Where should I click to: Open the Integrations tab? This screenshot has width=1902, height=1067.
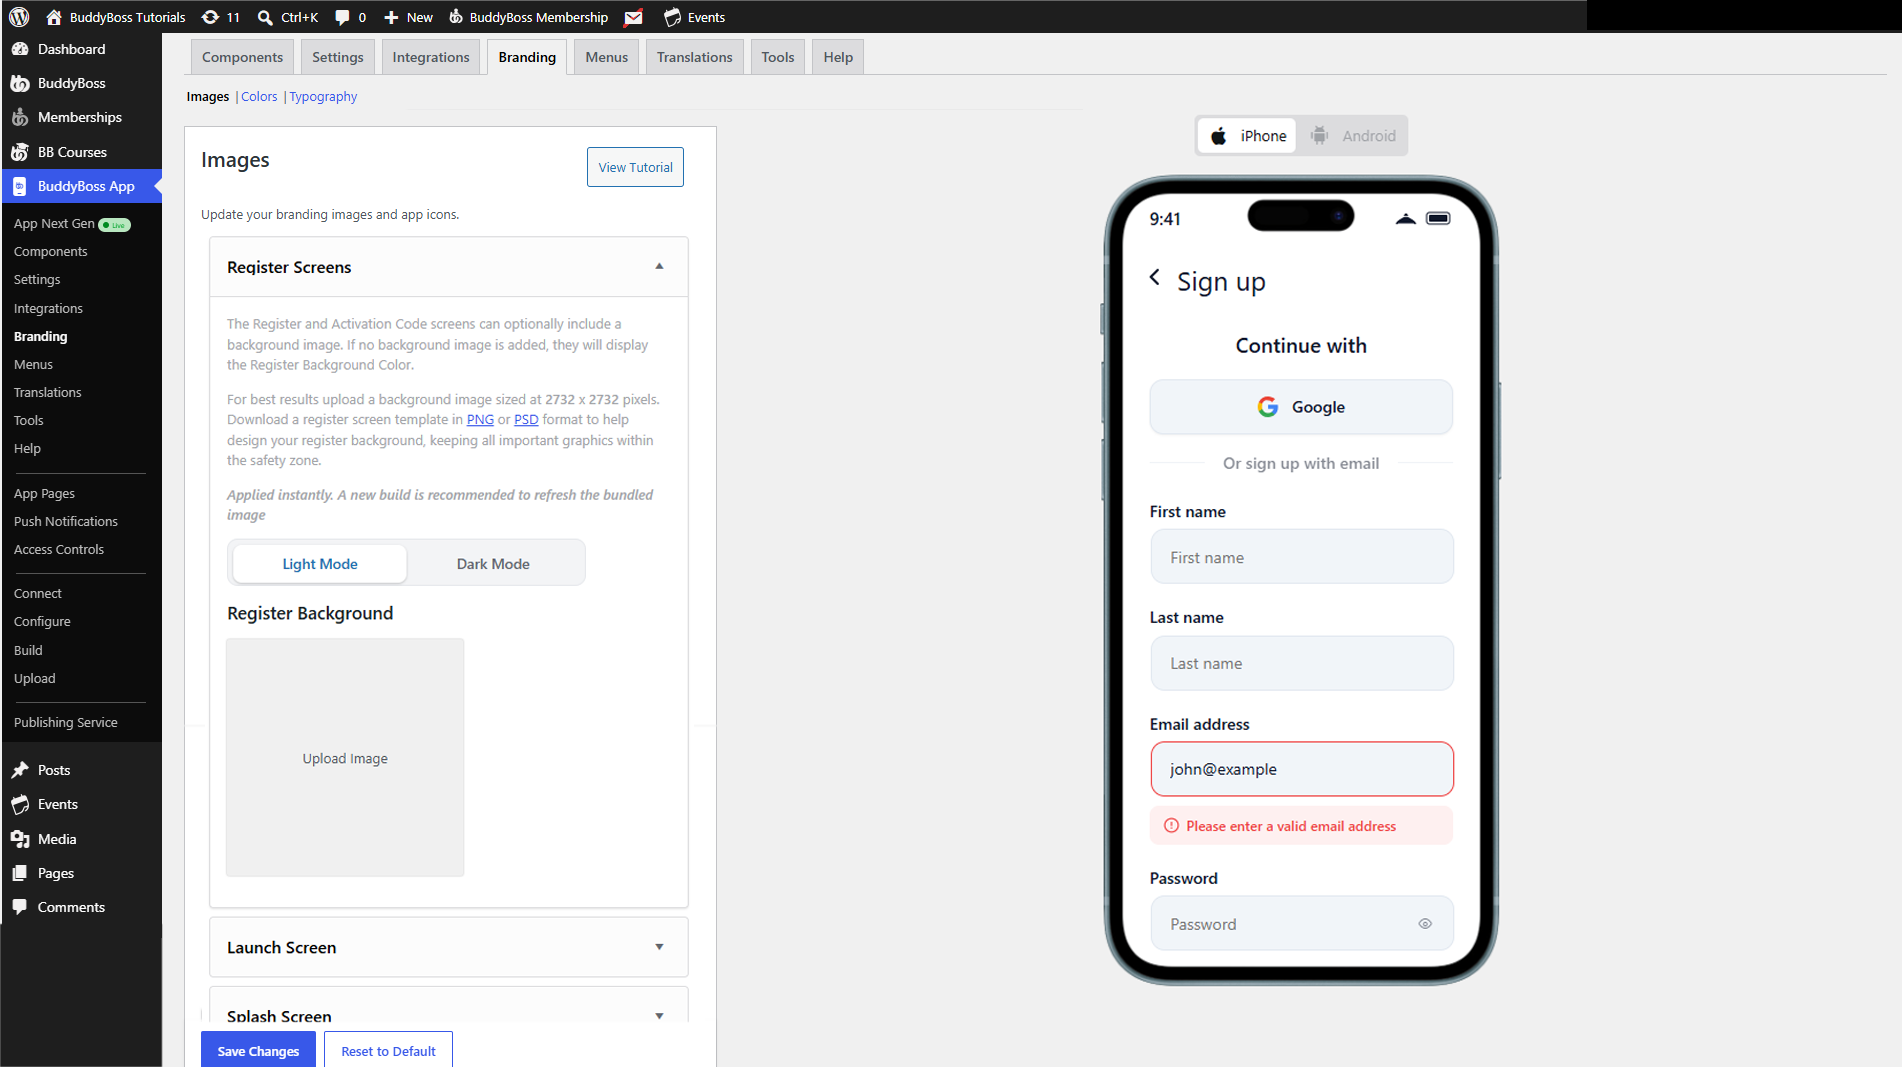[430, 57]
